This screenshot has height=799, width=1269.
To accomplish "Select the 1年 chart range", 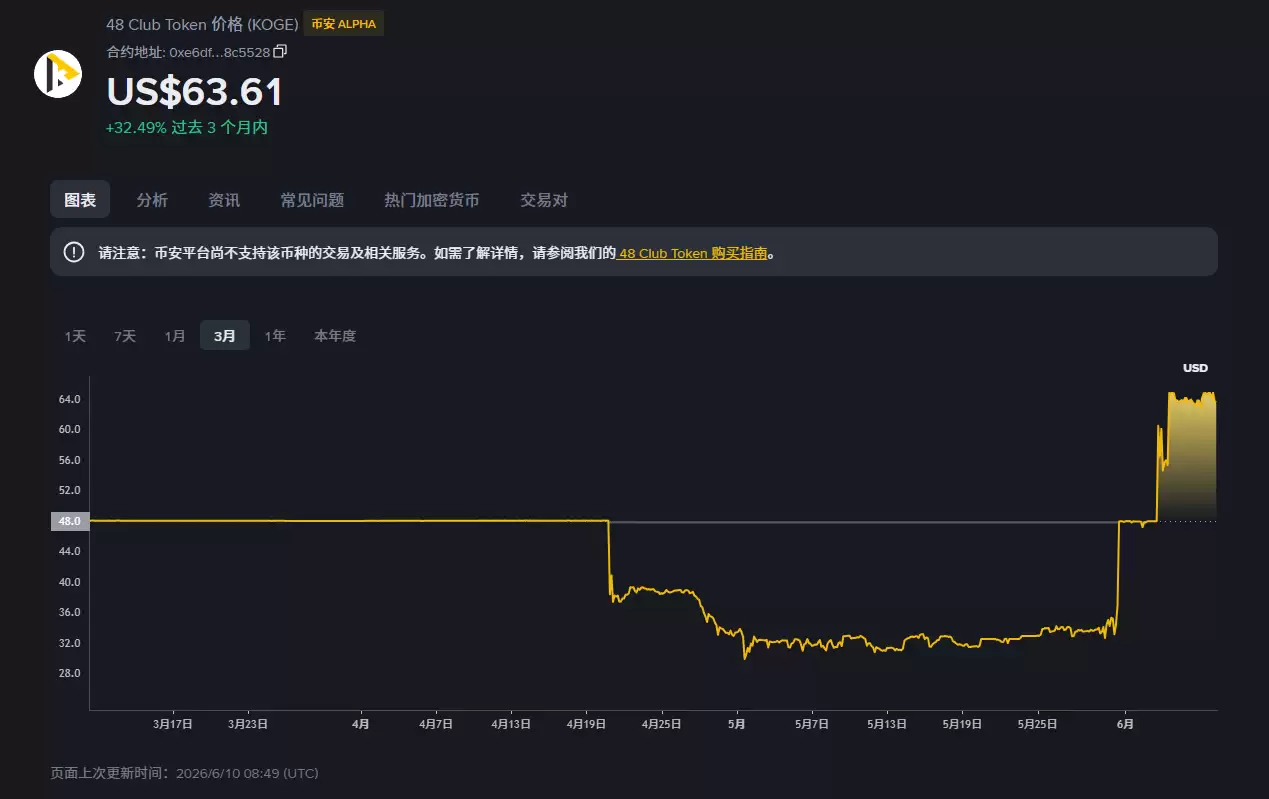I will click(x=275, y=336).
